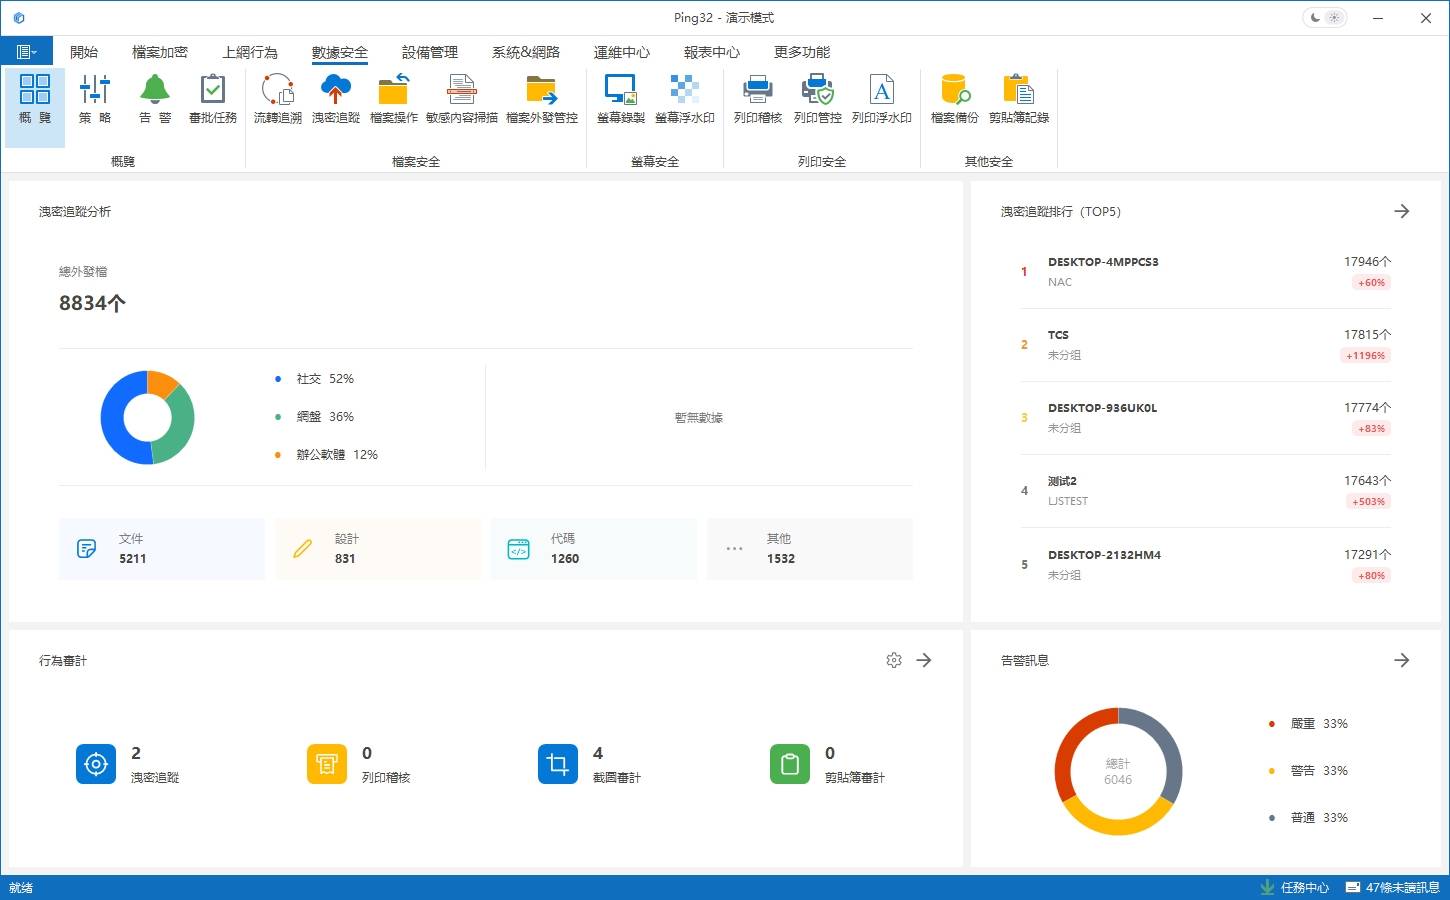The height and width of the screenshot is (900, 1450).
Task: Open the application menu dropdown at top left
Action: pos(27,52)
